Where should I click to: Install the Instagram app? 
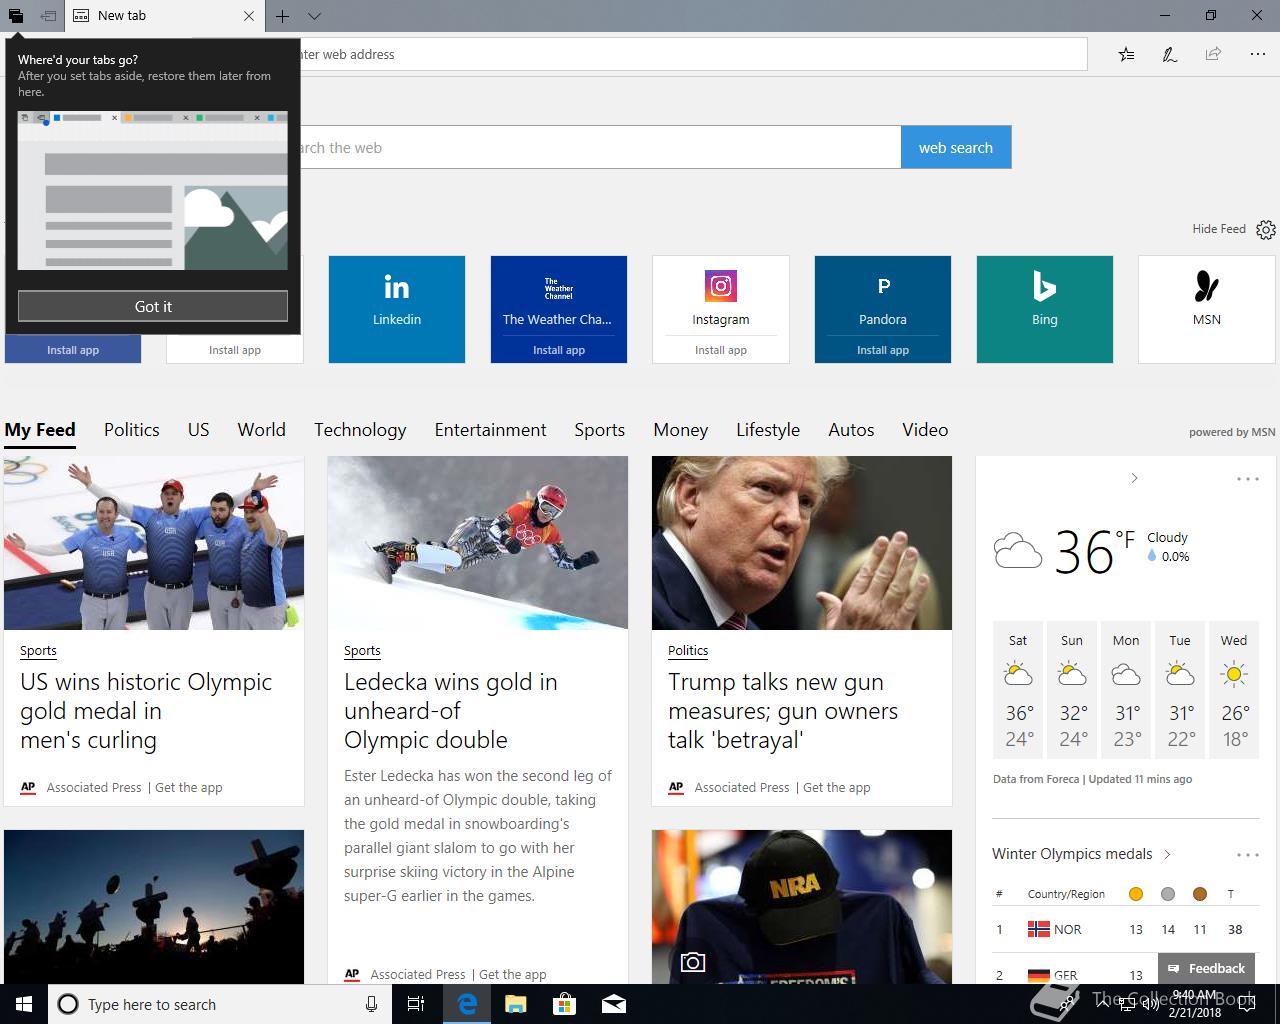[721, 350]
